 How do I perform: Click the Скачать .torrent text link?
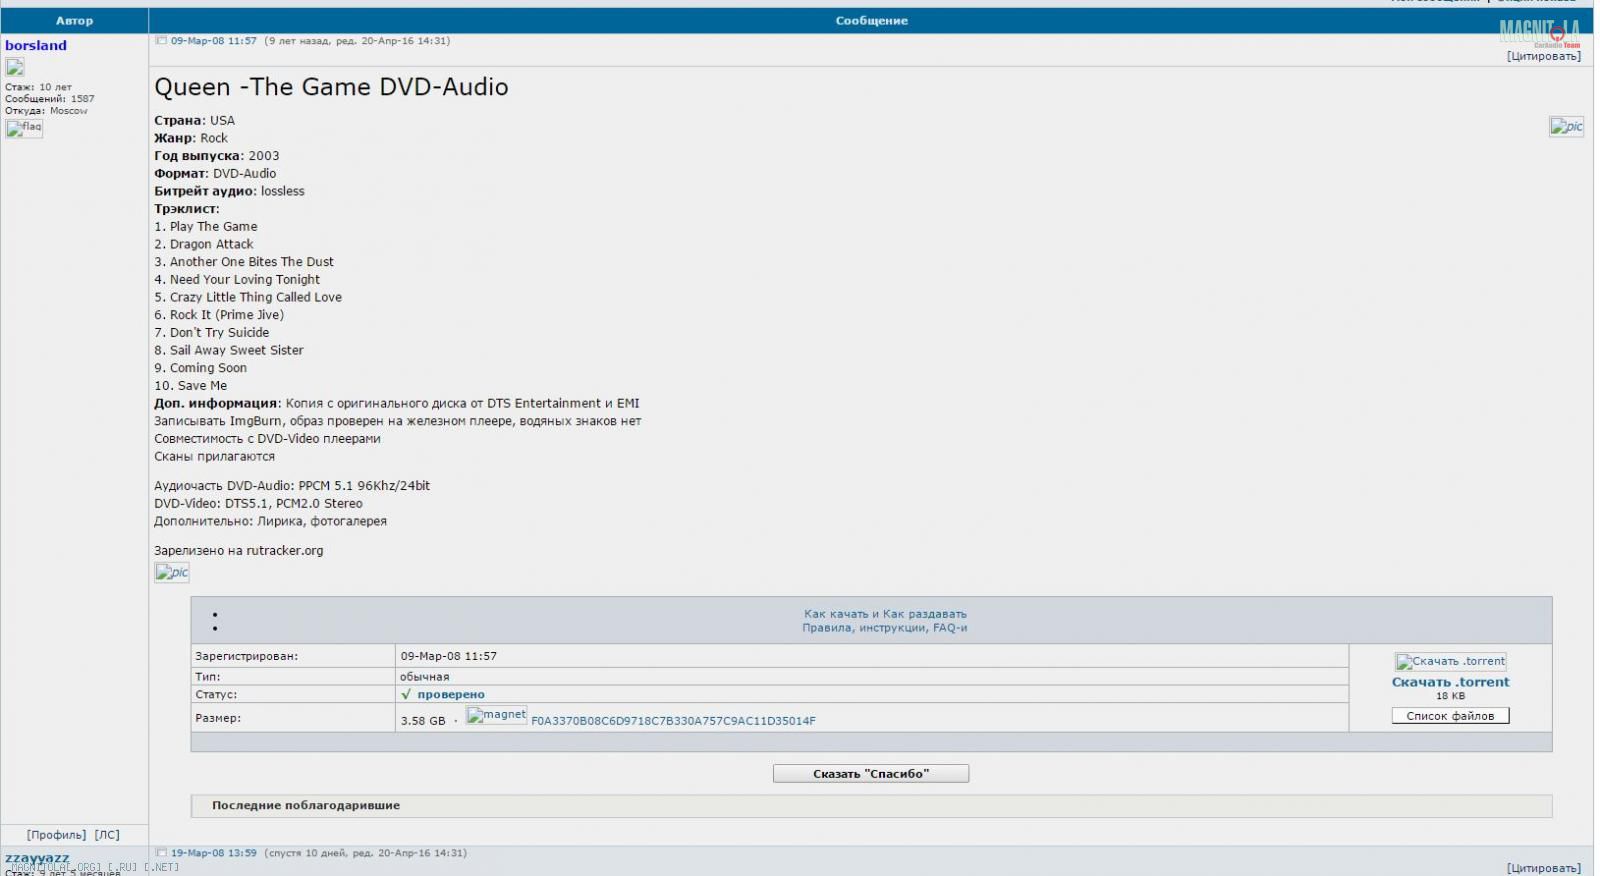point(1450,683)
